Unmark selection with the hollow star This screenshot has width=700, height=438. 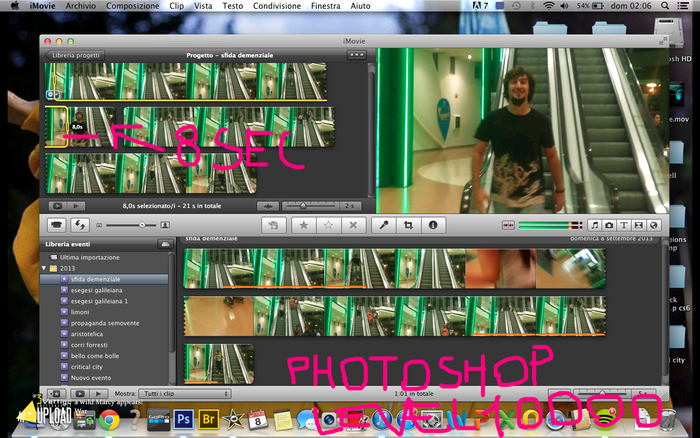pyautogui.click(x=328, y=225)
